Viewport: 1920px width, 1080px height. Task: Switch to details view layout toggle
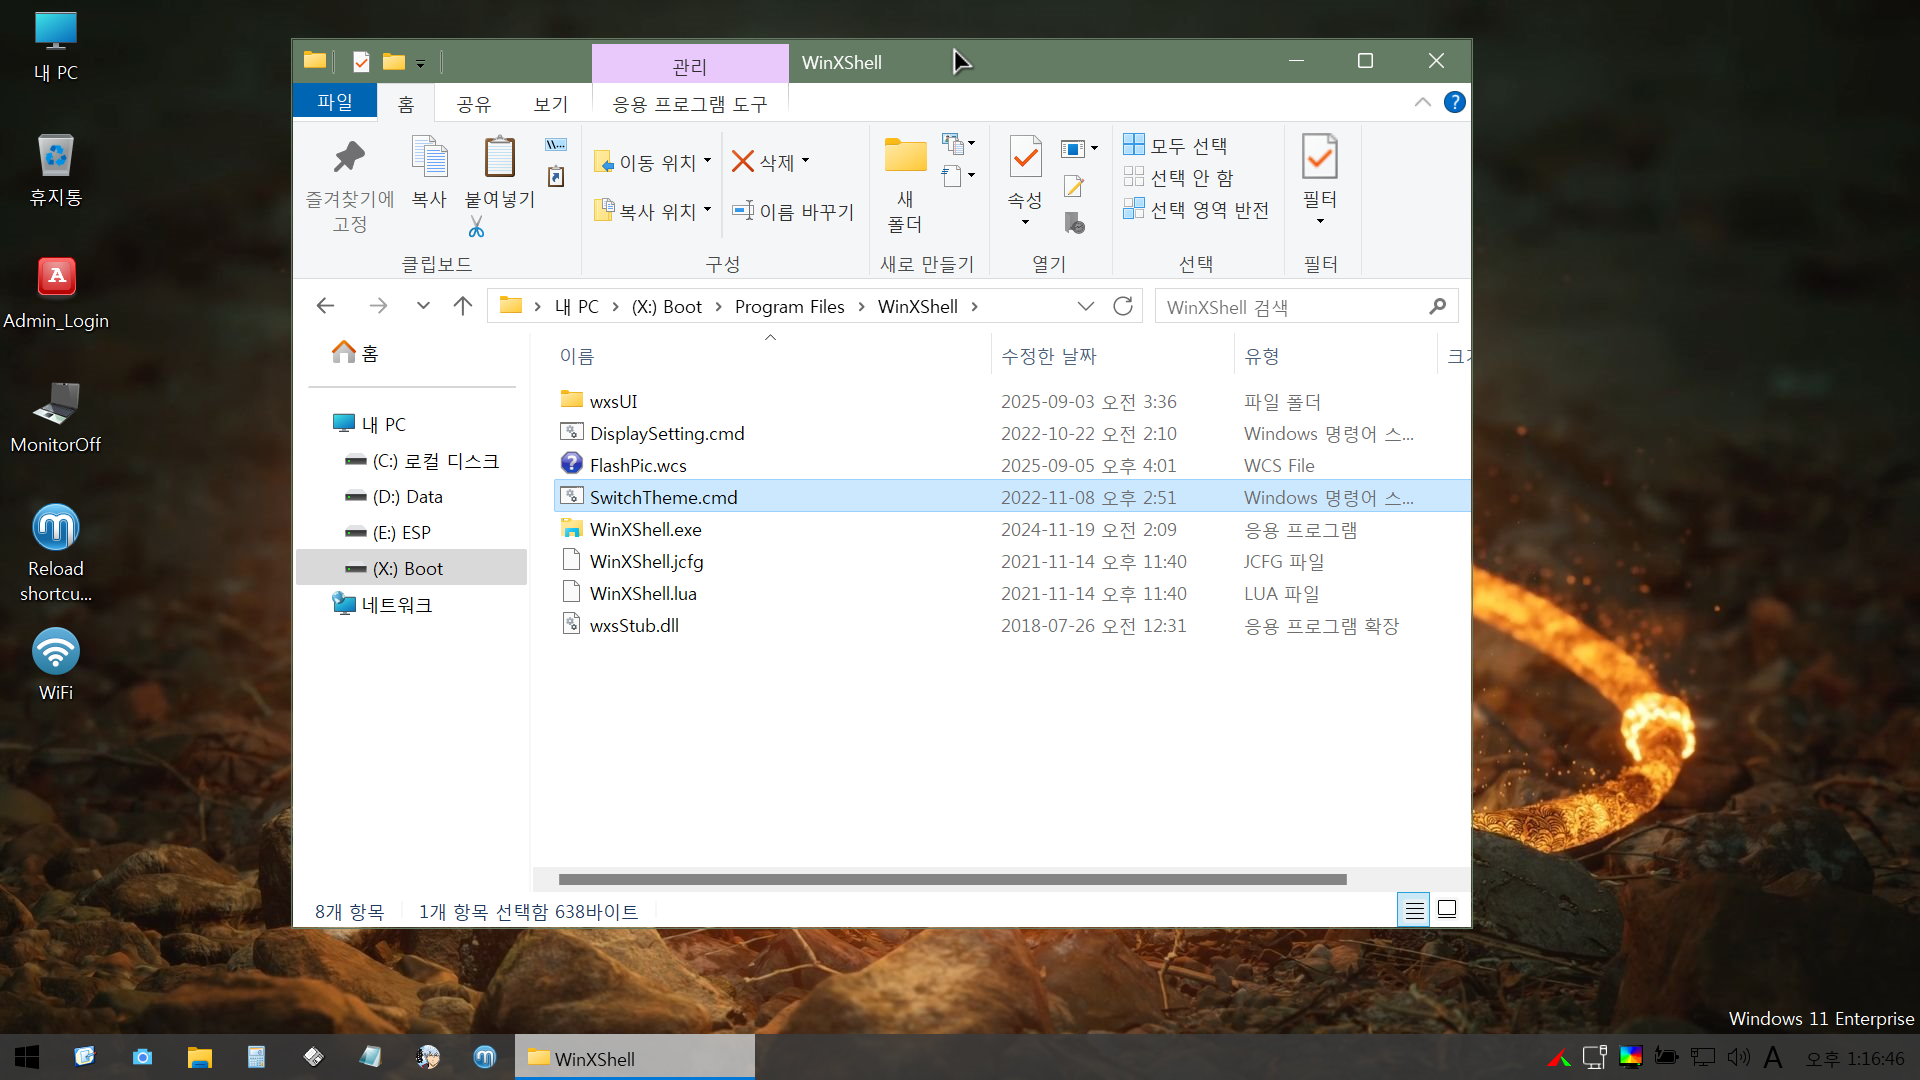pyautogui.click(x=1413, y=910)
